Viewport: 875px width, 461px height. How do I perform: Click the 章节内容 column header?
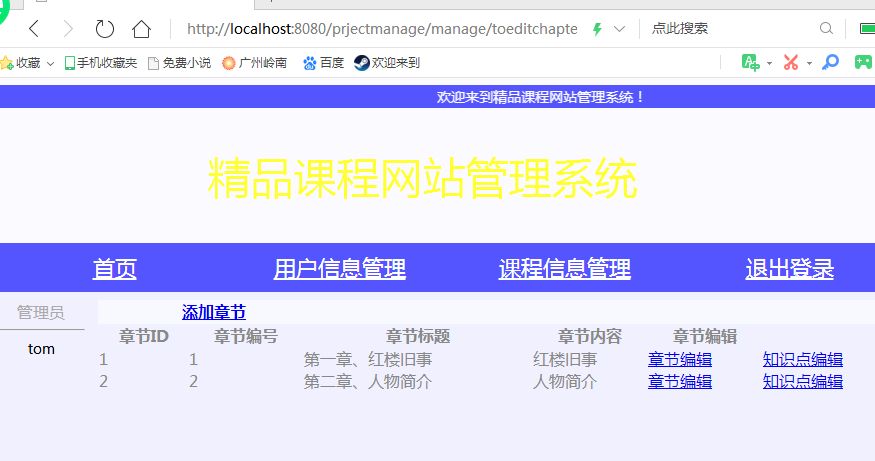point(590,337)
